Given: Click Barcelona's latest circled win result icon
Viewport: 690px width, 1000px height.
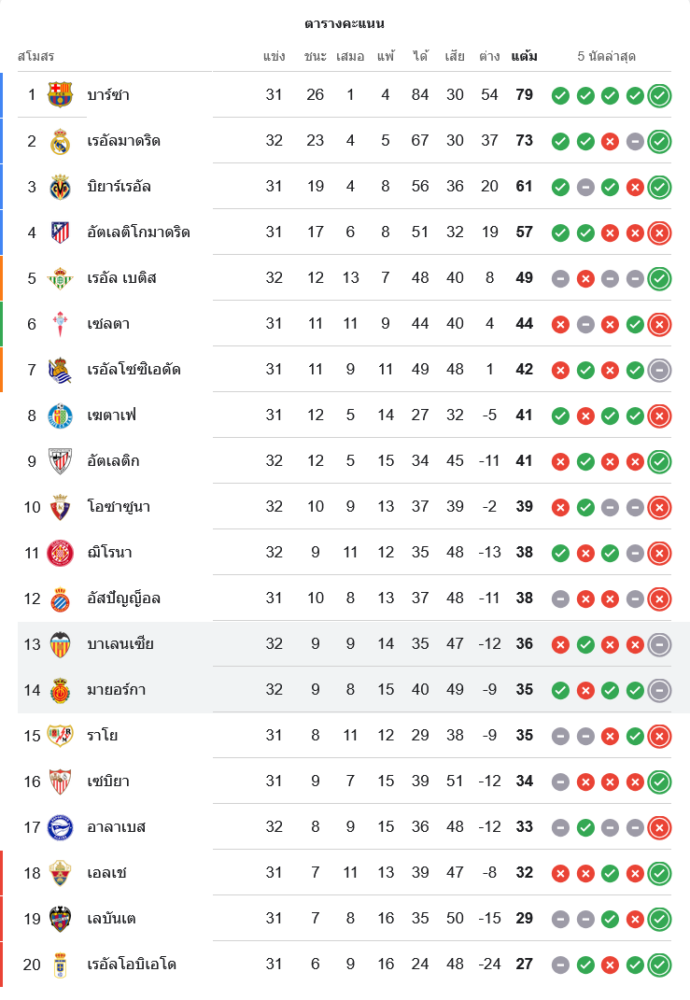Looking at the screenshot, I should click(659, 96).
